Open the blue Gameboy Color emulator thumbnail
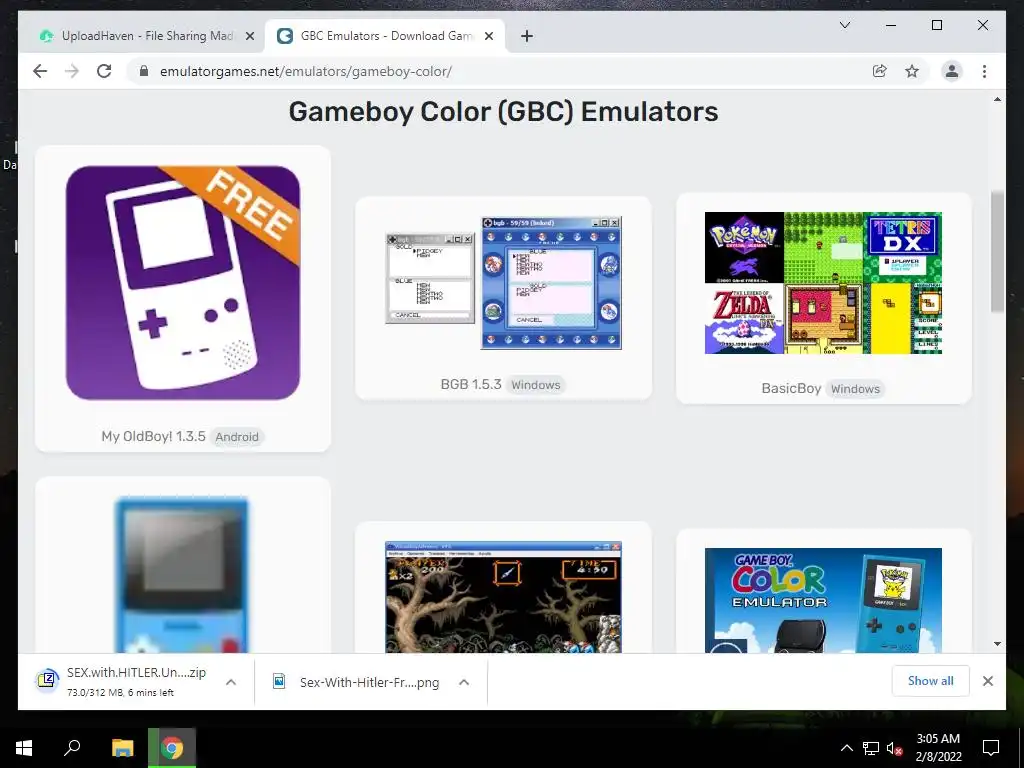The height and width of the screenshot is (768, 1024). (182, 575)
